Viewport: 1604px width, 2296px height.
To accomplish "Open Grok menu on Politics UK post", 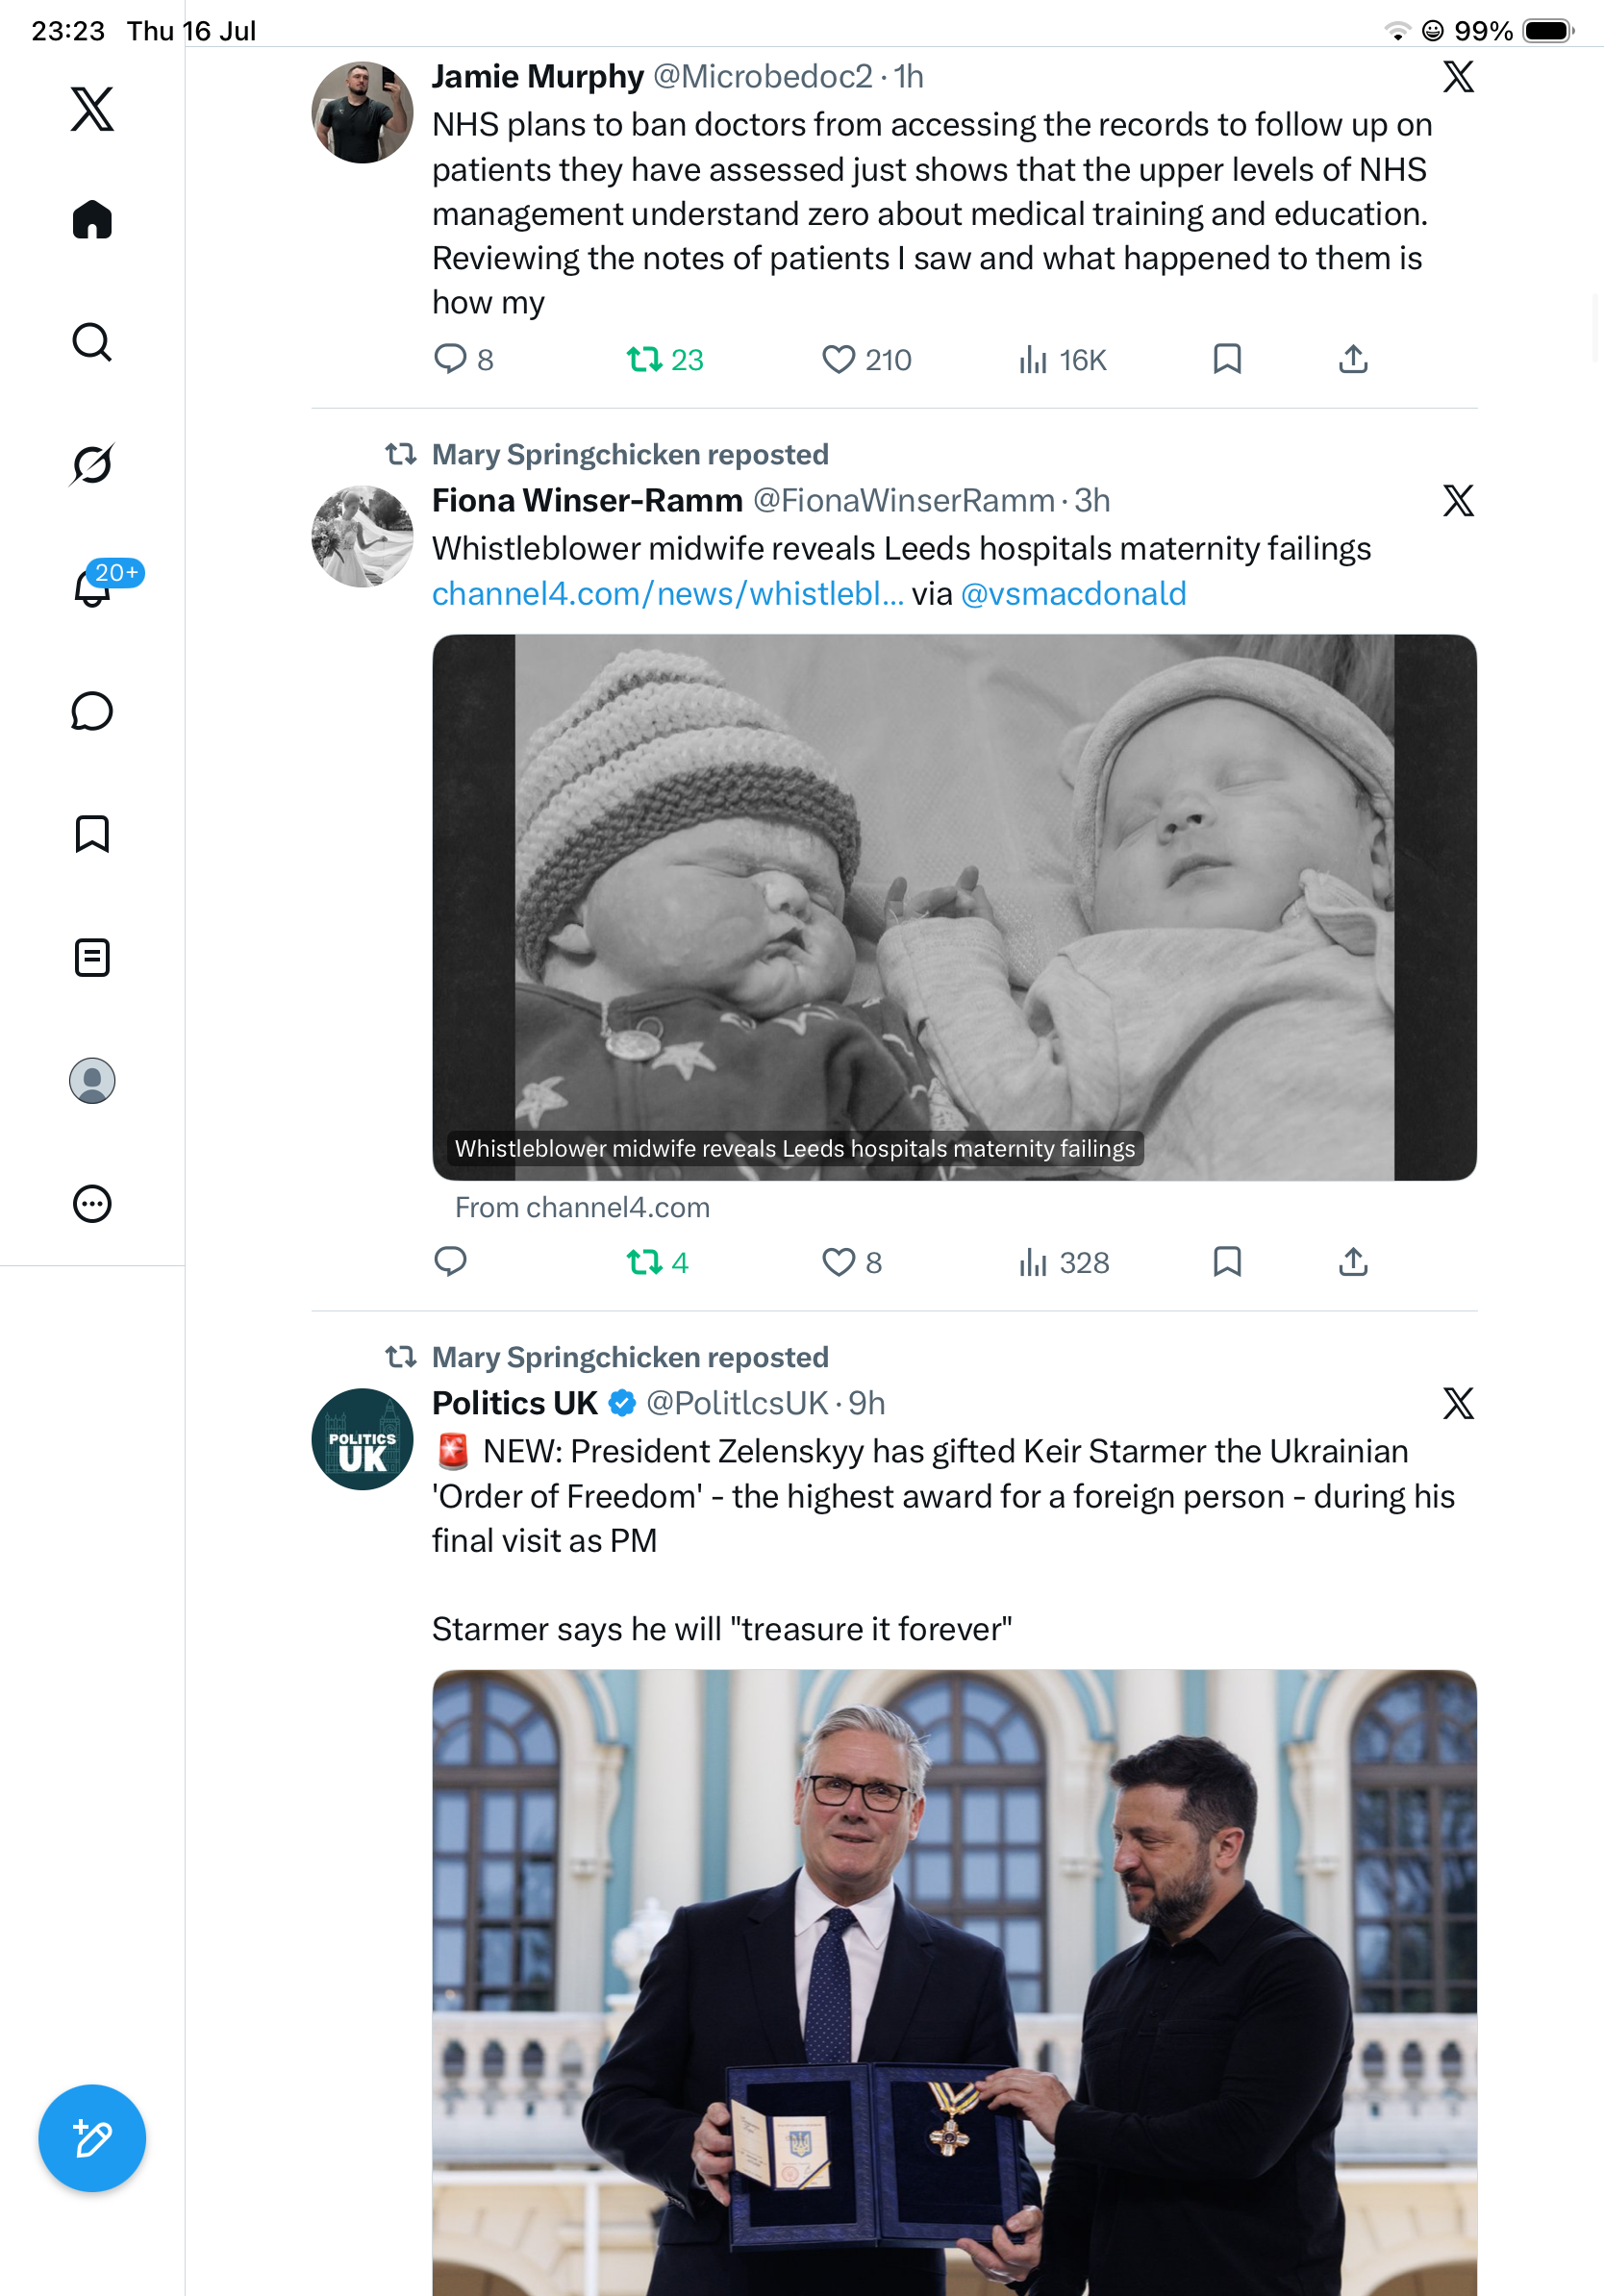I will click(x=1458, y=1404).
